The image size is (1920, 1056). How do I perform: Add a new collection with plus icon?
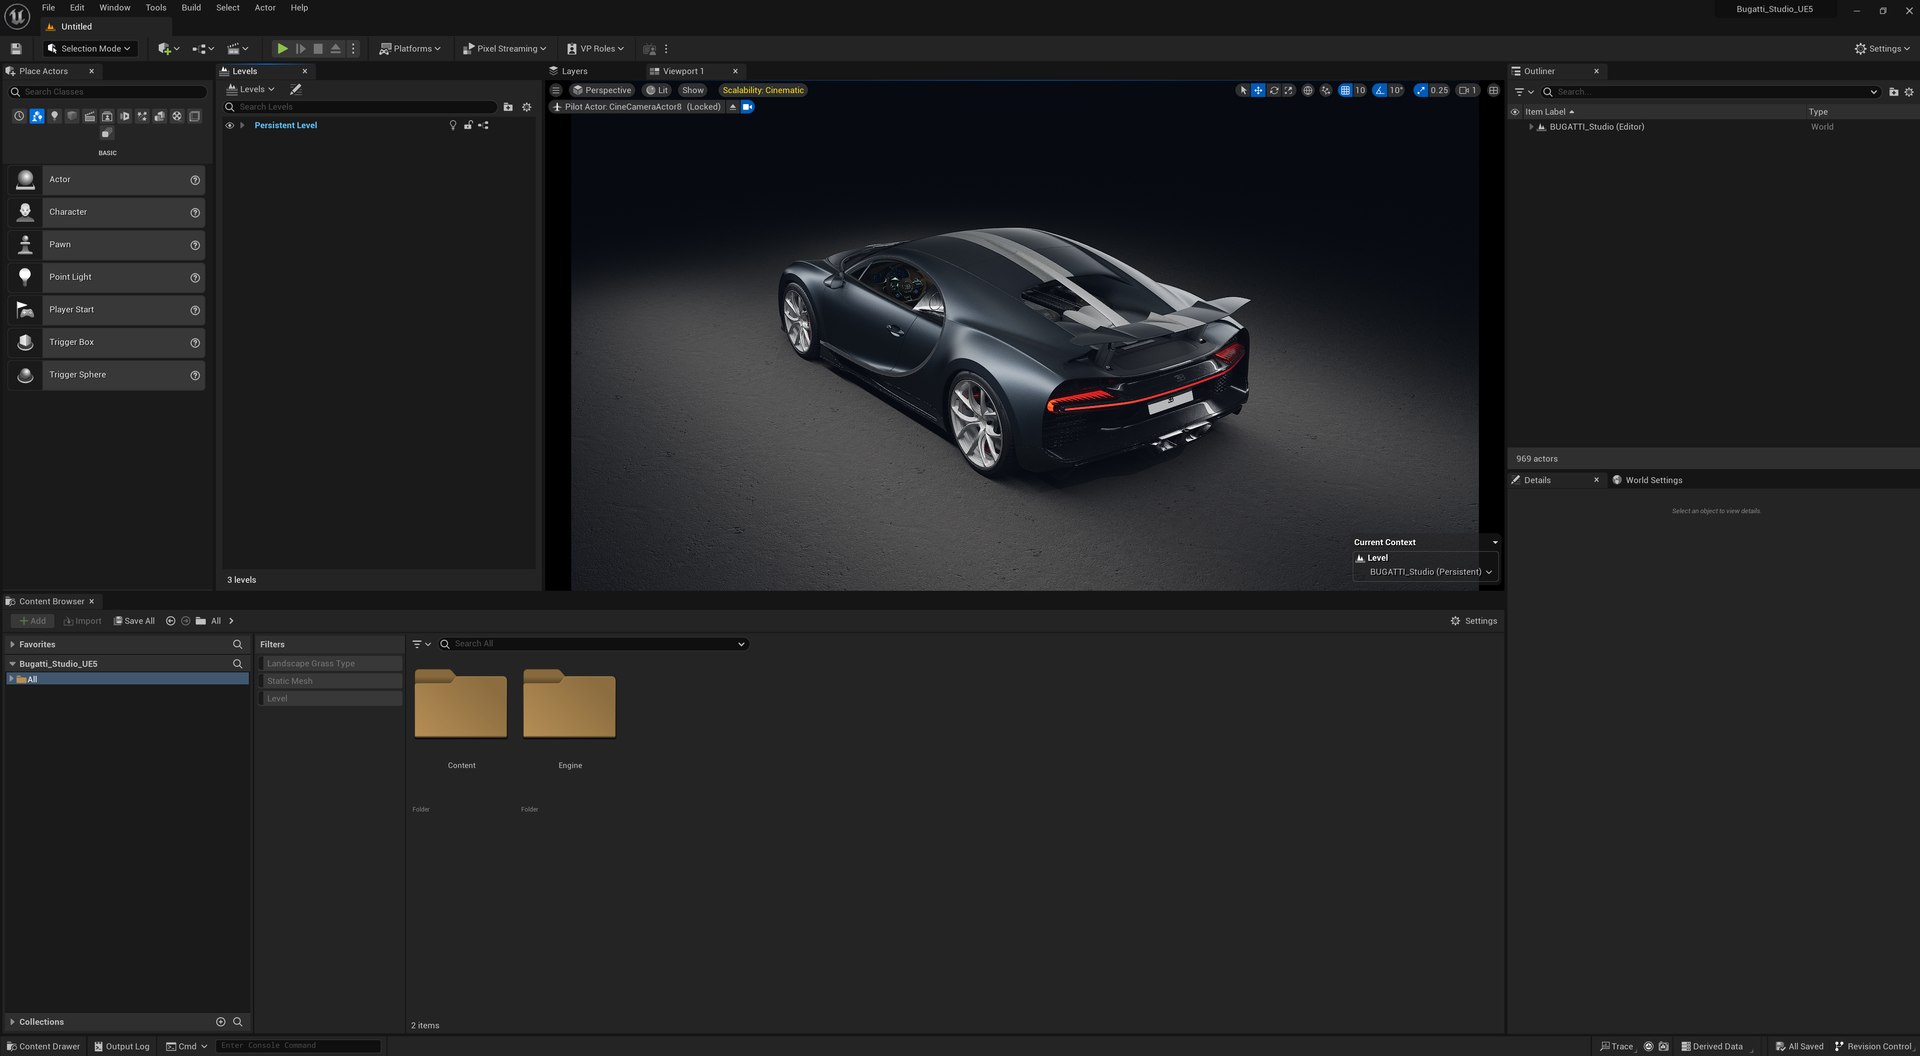[221, 1022]
